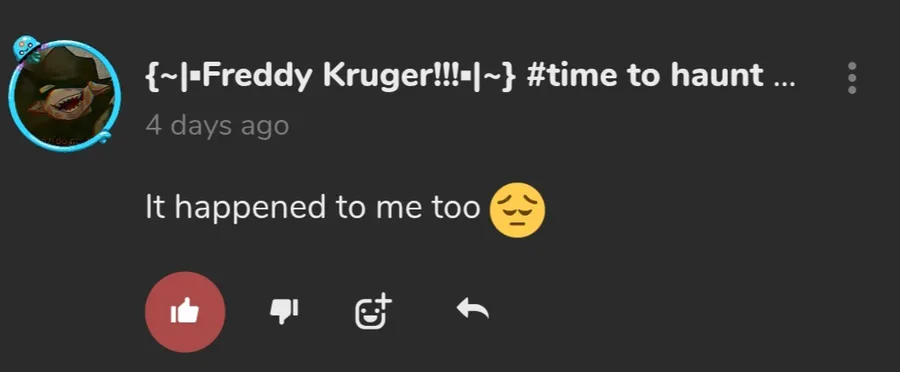The width and height of the screenshot is (900, 372).
Task: Like the comment with the red thumbs-up
Action: (x=185, y=312)
